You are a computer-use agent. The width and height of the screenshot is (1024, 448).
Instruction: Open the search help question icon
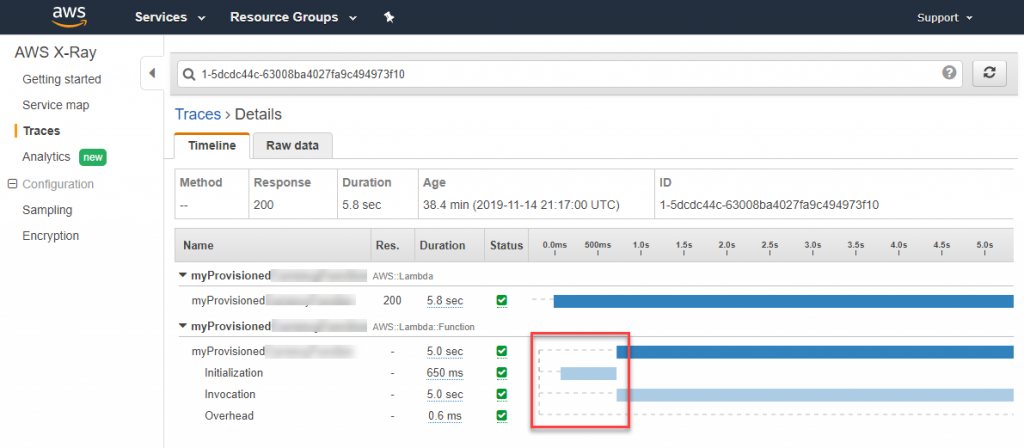949,73
